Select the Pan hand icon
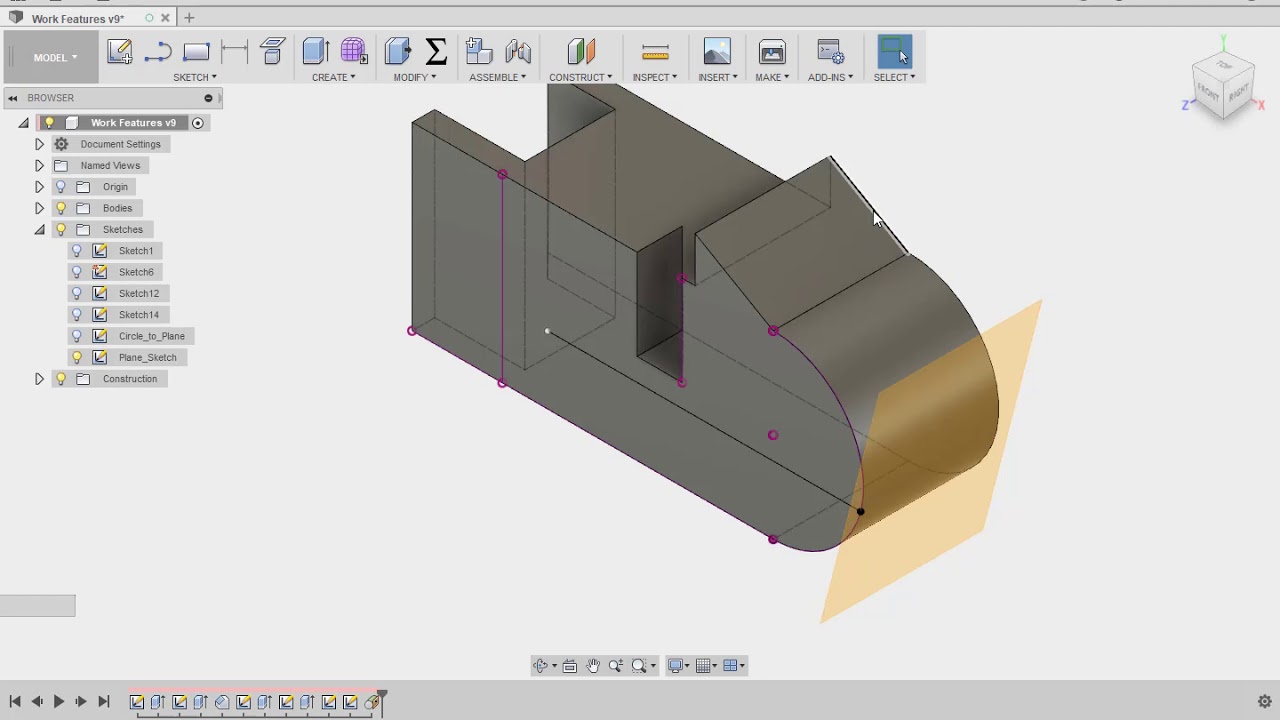 click(x=593, y=666)
